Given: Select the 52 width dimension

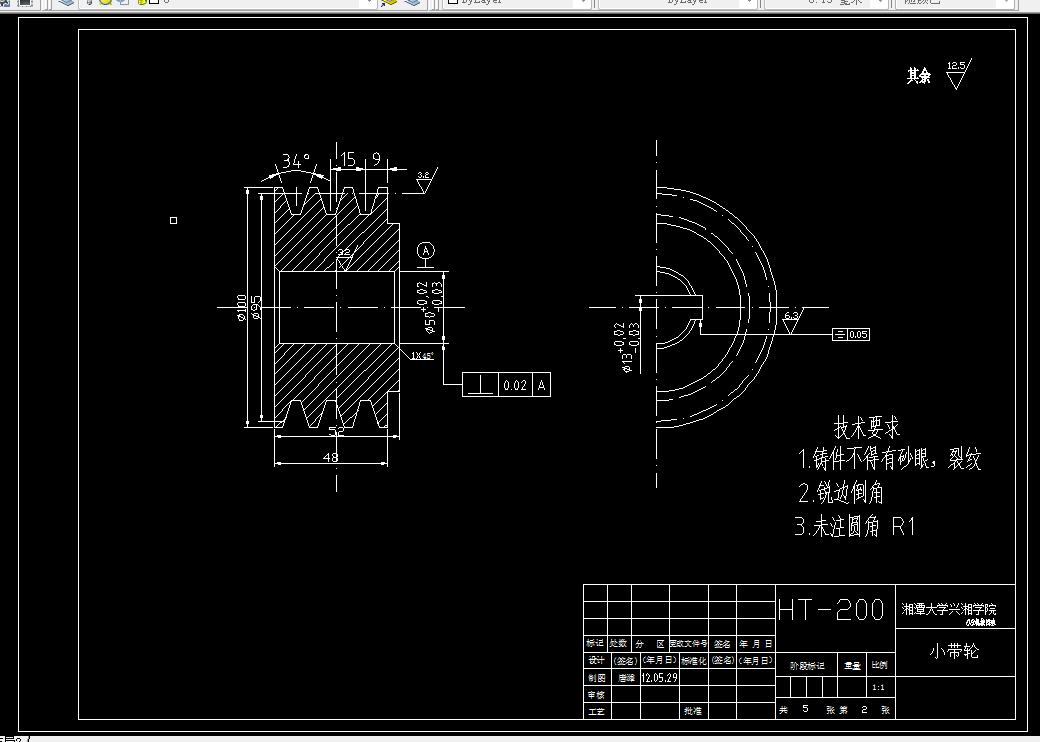Looking at the screenshot, I should tap(337, 431).
